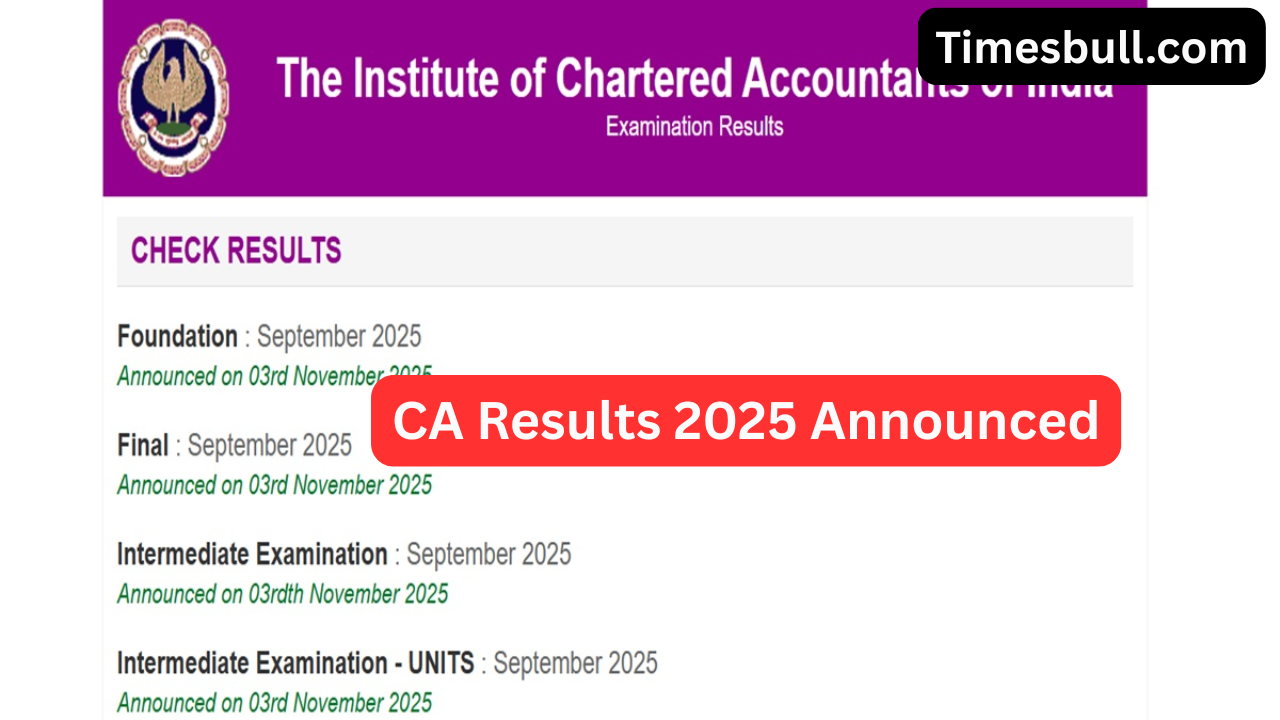The height and width of the screenshot is (720, 1280).
Task: Click the ICAI emblem logo
Action: point(173,97)
